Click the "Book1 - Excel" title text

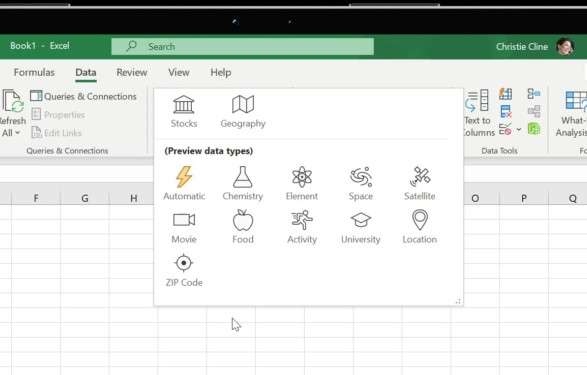tap(40, 46)
